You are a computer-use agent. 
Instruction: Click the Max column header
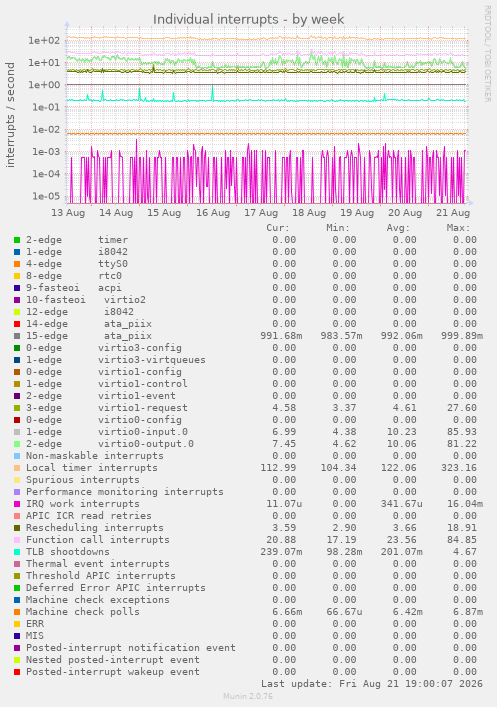[x=459, y=228]
